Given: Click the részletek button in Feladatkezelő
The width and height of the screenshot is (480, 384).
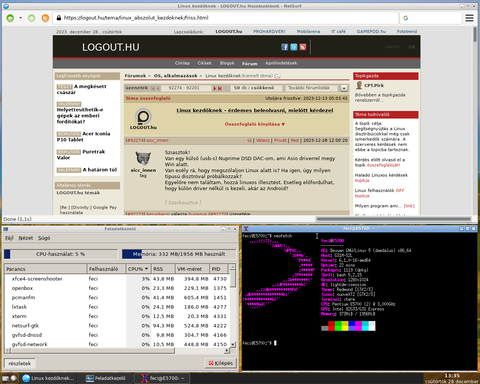Looking at the screenshot, I should pos(20,363).
